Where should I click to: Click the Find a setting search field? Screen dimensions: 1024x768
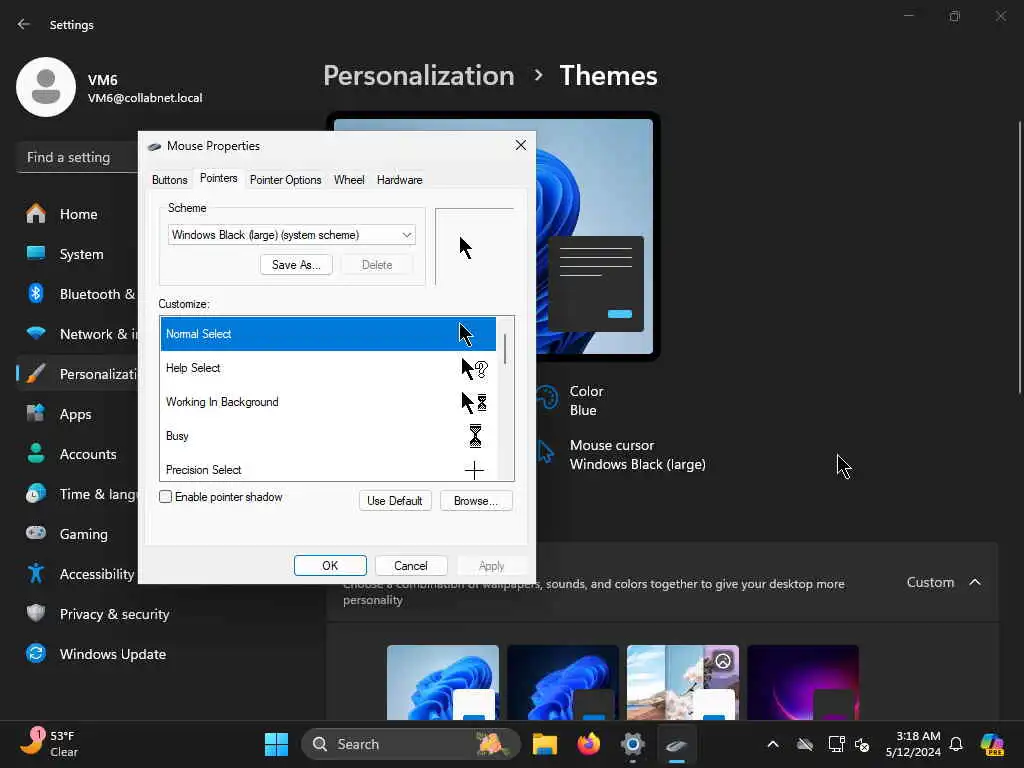(x=77, y=157)
